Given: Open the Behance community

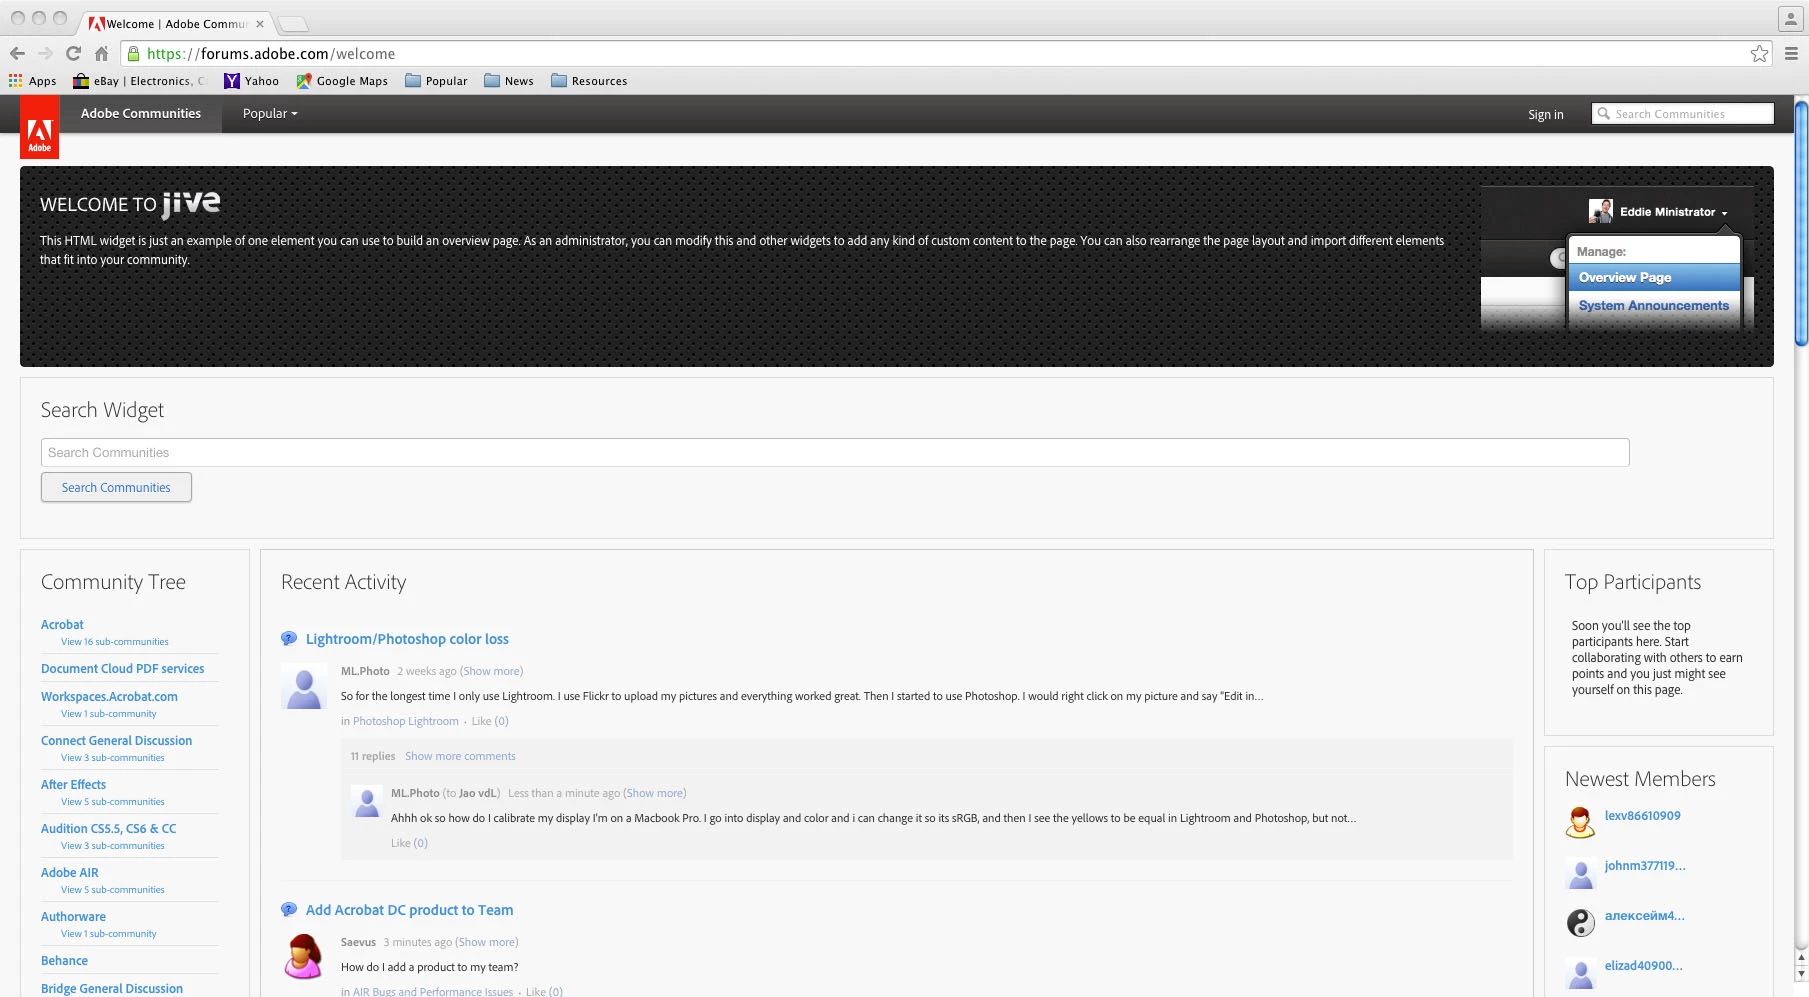Looking at the screenshot, I should pos(64,960).
